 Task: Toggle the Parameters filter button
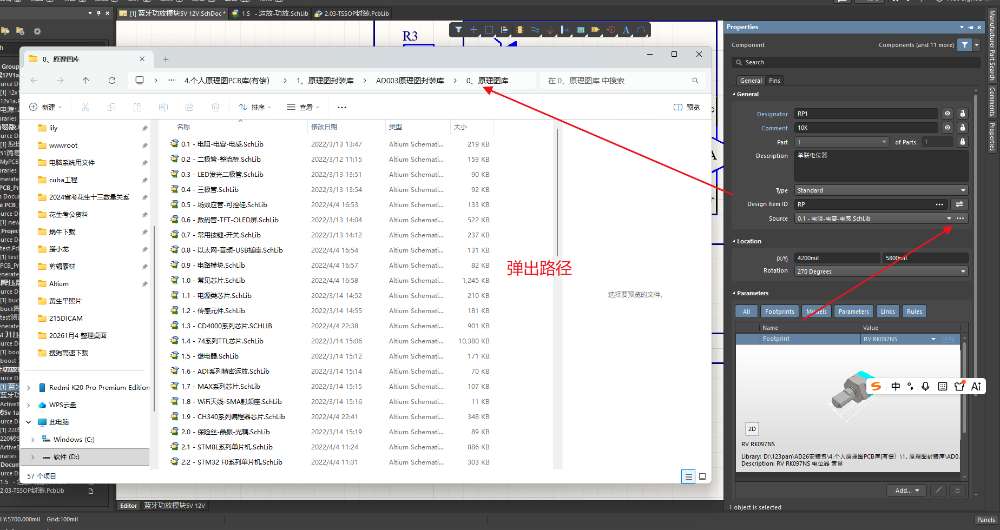point(853,311)
